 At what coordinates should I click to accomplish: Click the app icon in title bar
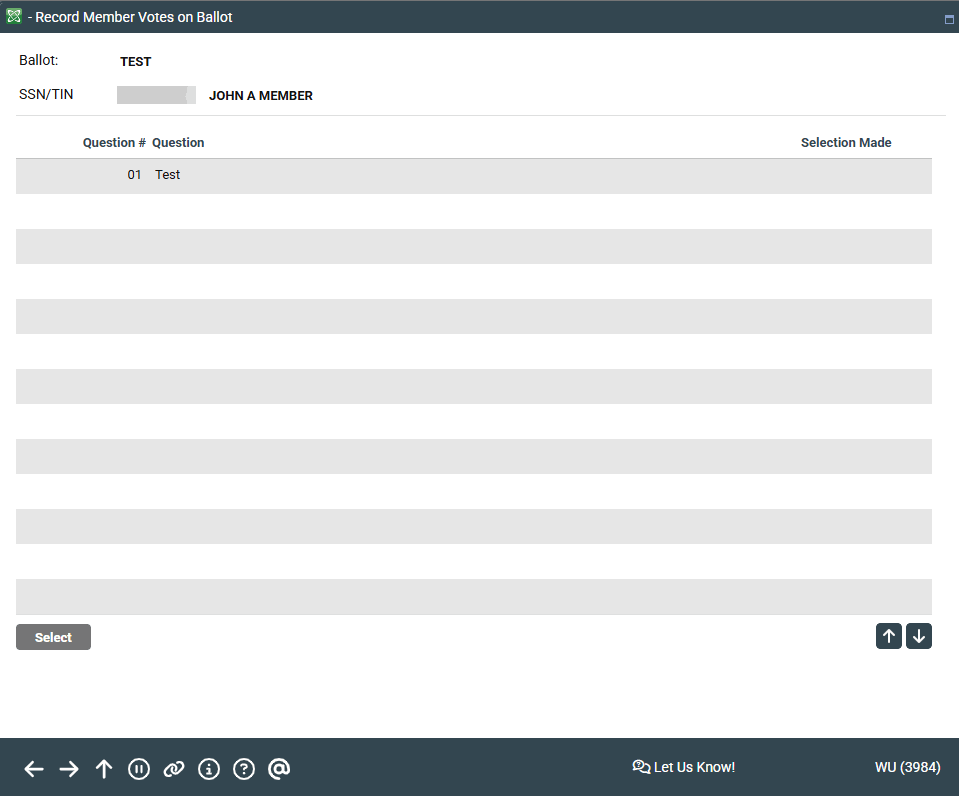tap(14, 17)
